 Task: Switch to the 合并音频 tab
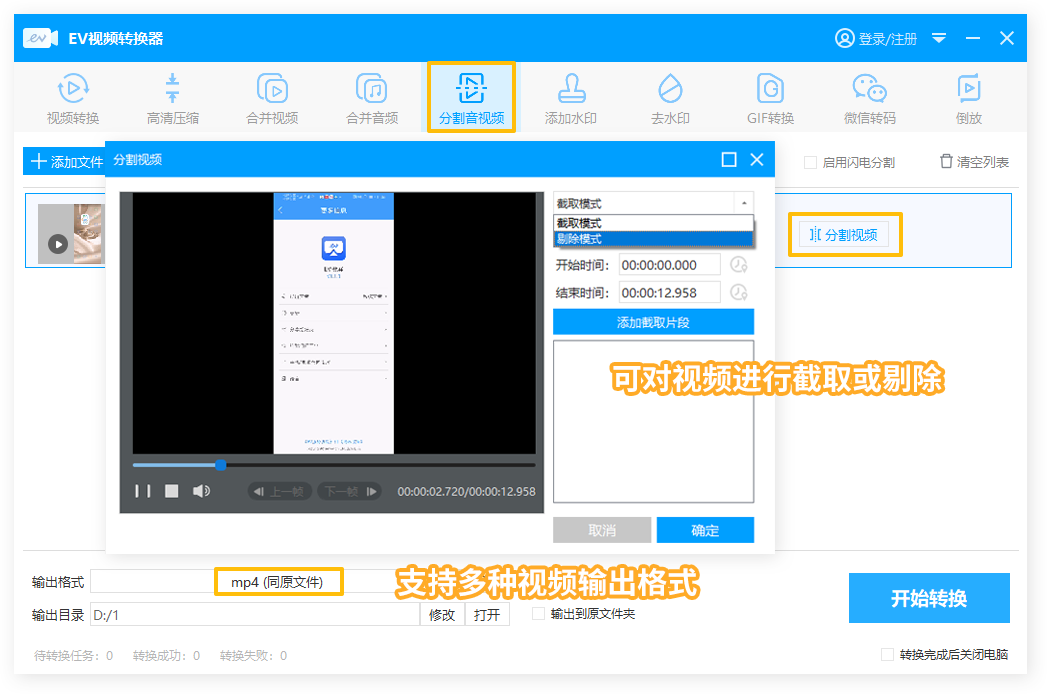[x=372, y=99]
